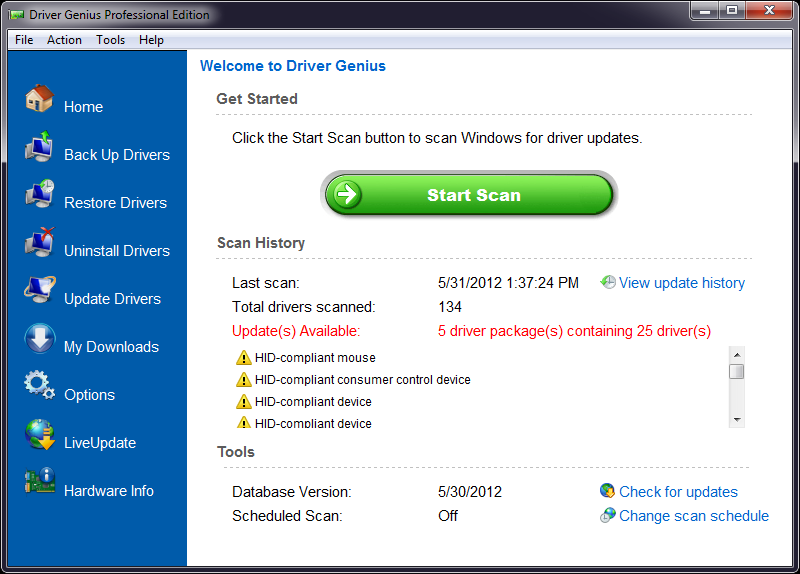Viewport: 800px width, 574px height.
Task: Click the red Update(s) Available label
Action: (x=296, y=331)
